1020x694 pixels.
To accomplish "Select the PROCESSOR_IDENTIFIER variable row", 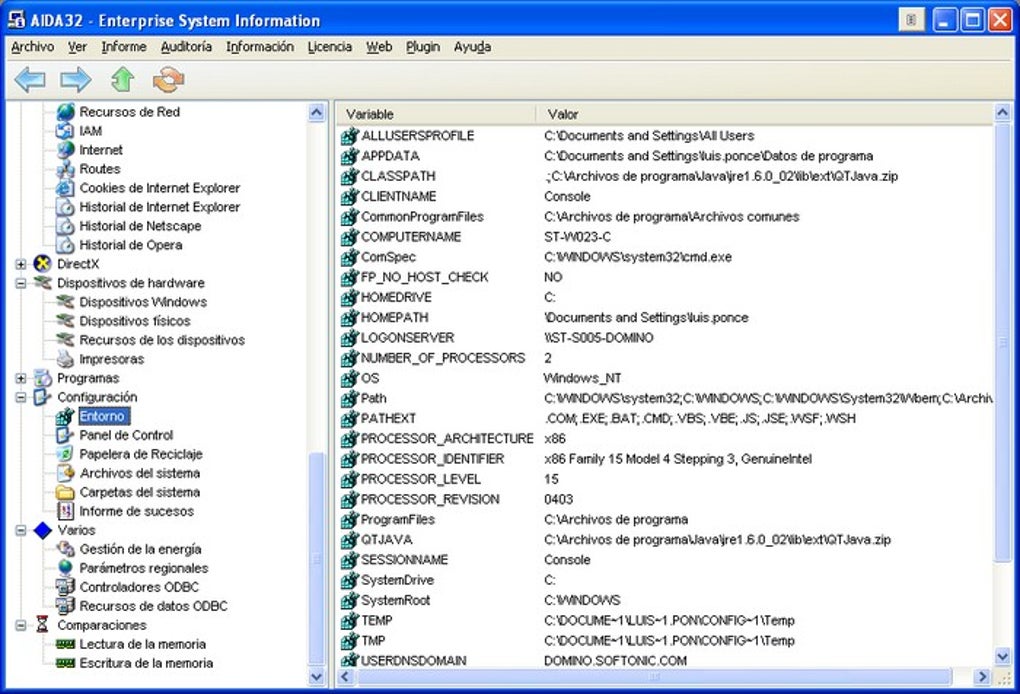I will 432,459.
